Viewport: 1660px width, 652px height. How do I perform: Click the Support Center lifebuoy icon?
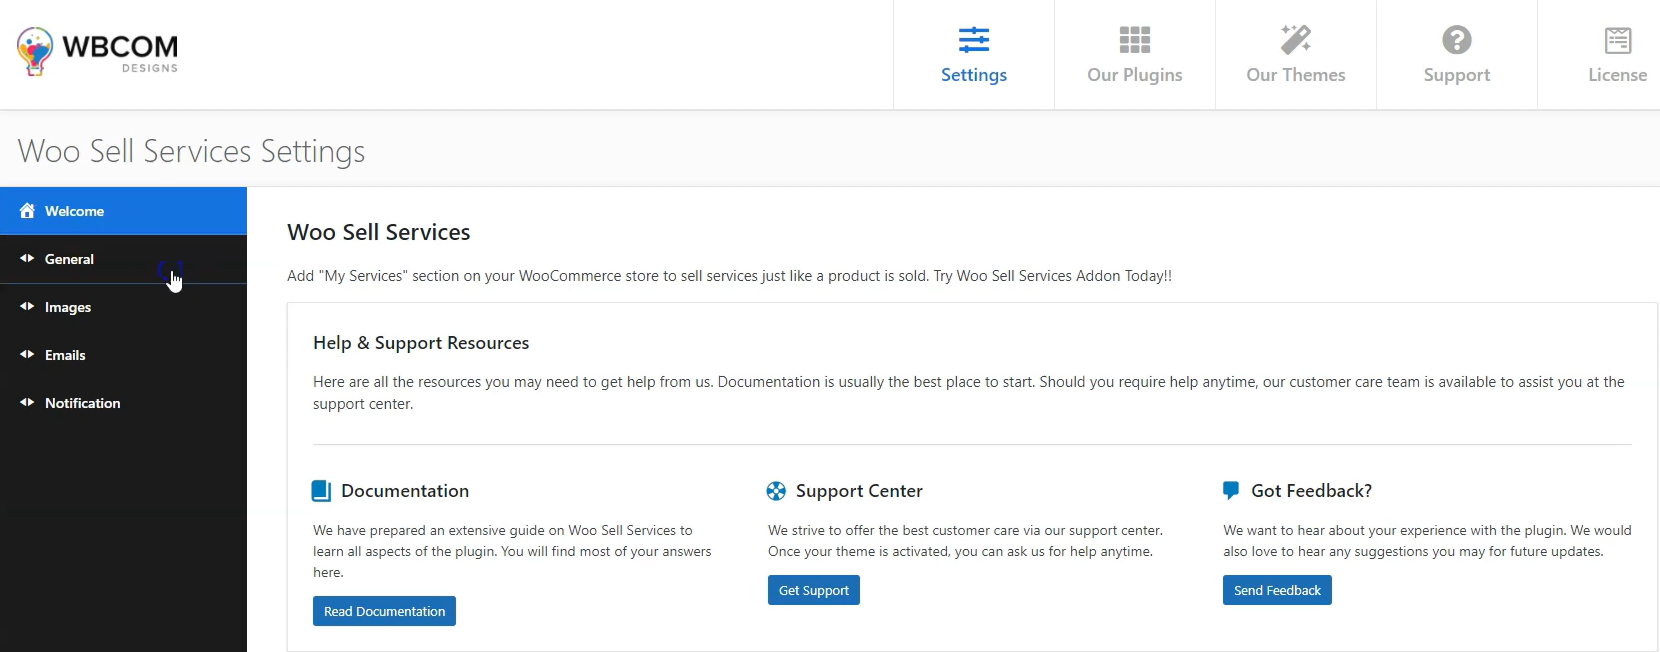pyautogui.click(x=776, y=491)
